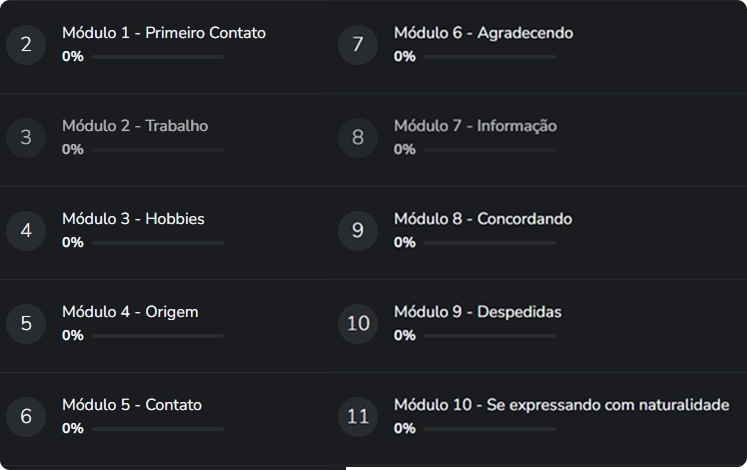747x470 pixels.
Task: Click the number 8 circle badge
Action: point(358,137)
